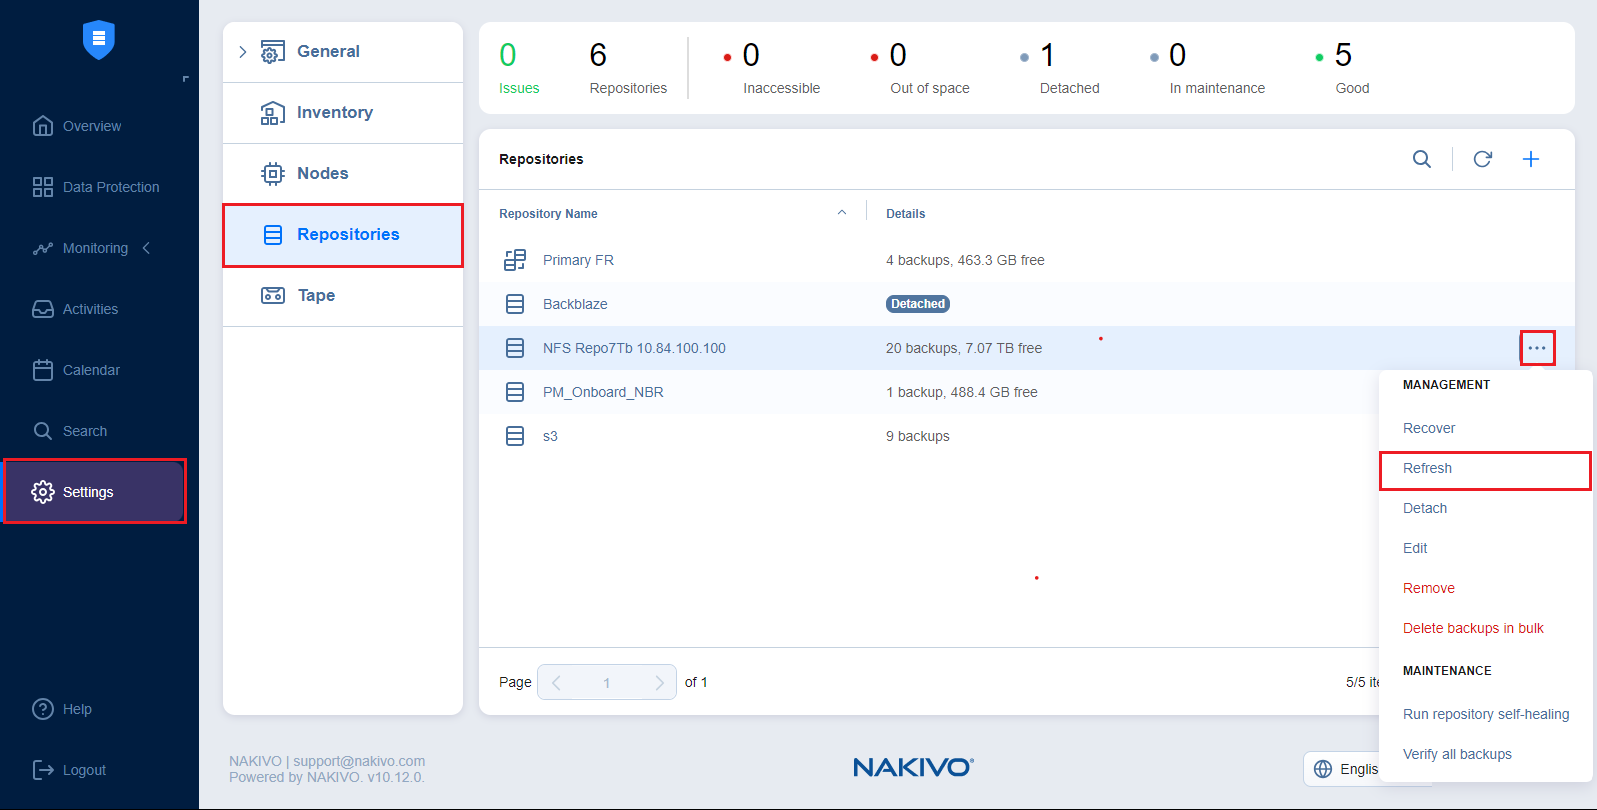Open the Tape settings tab
The width and height of the screenshot is (1597, 810).
316,296
